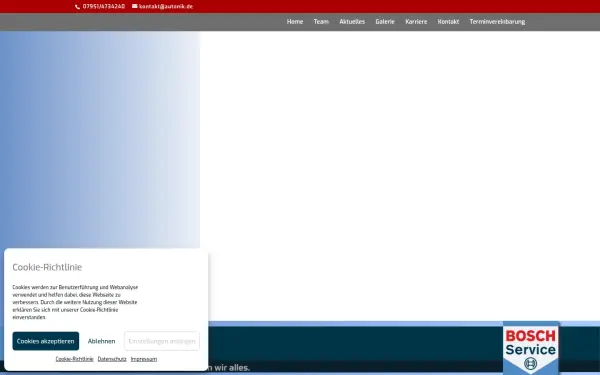Open the Bosch Service logo badge
600x375 pixels.
coord(530,348)
